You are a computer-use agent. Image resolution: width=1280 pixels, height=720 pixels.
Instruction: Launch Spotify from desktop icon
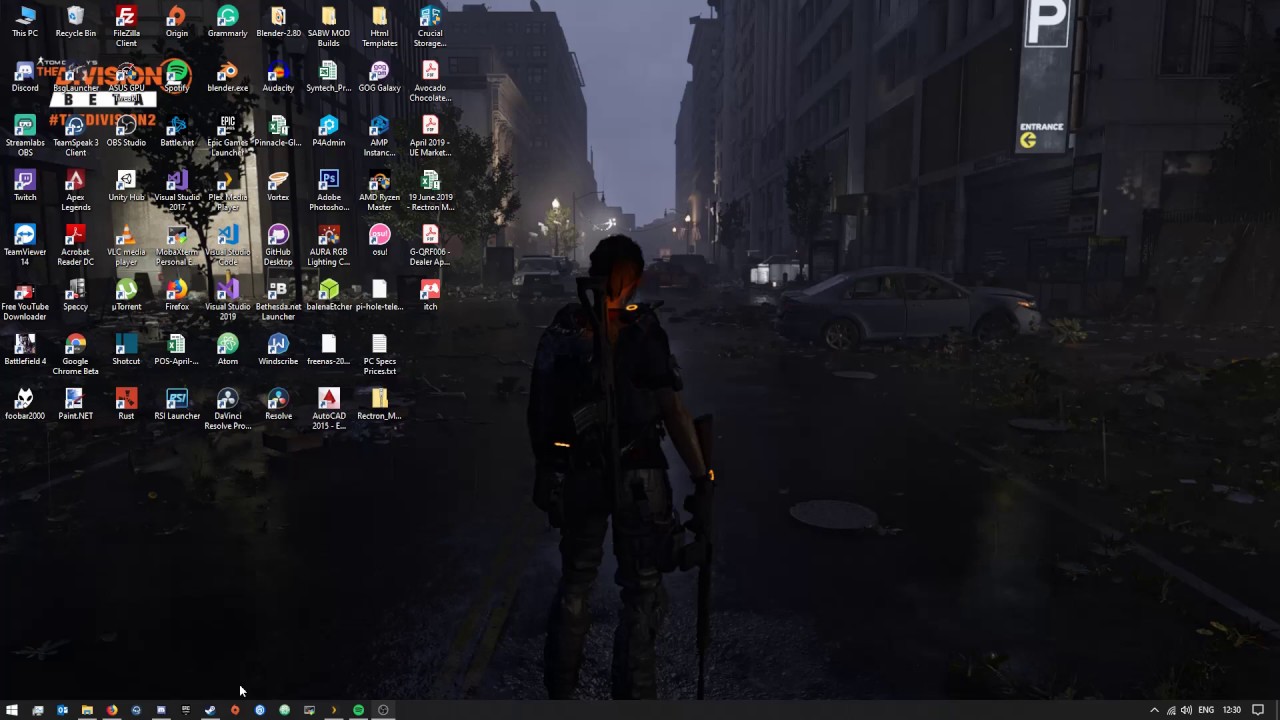177,77
